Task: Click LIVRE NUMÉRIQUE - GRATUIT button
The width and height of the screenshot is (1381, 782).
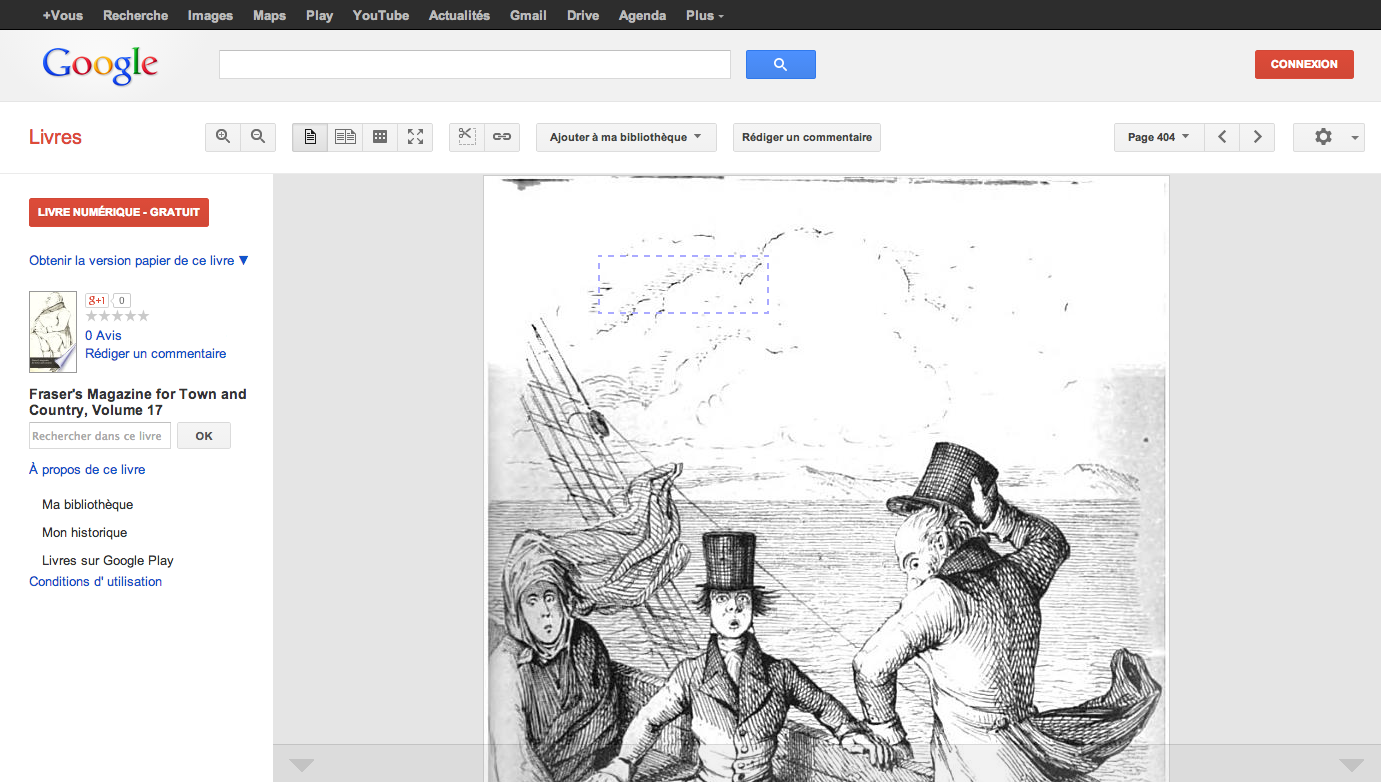Action: click(x=119, y=212)
